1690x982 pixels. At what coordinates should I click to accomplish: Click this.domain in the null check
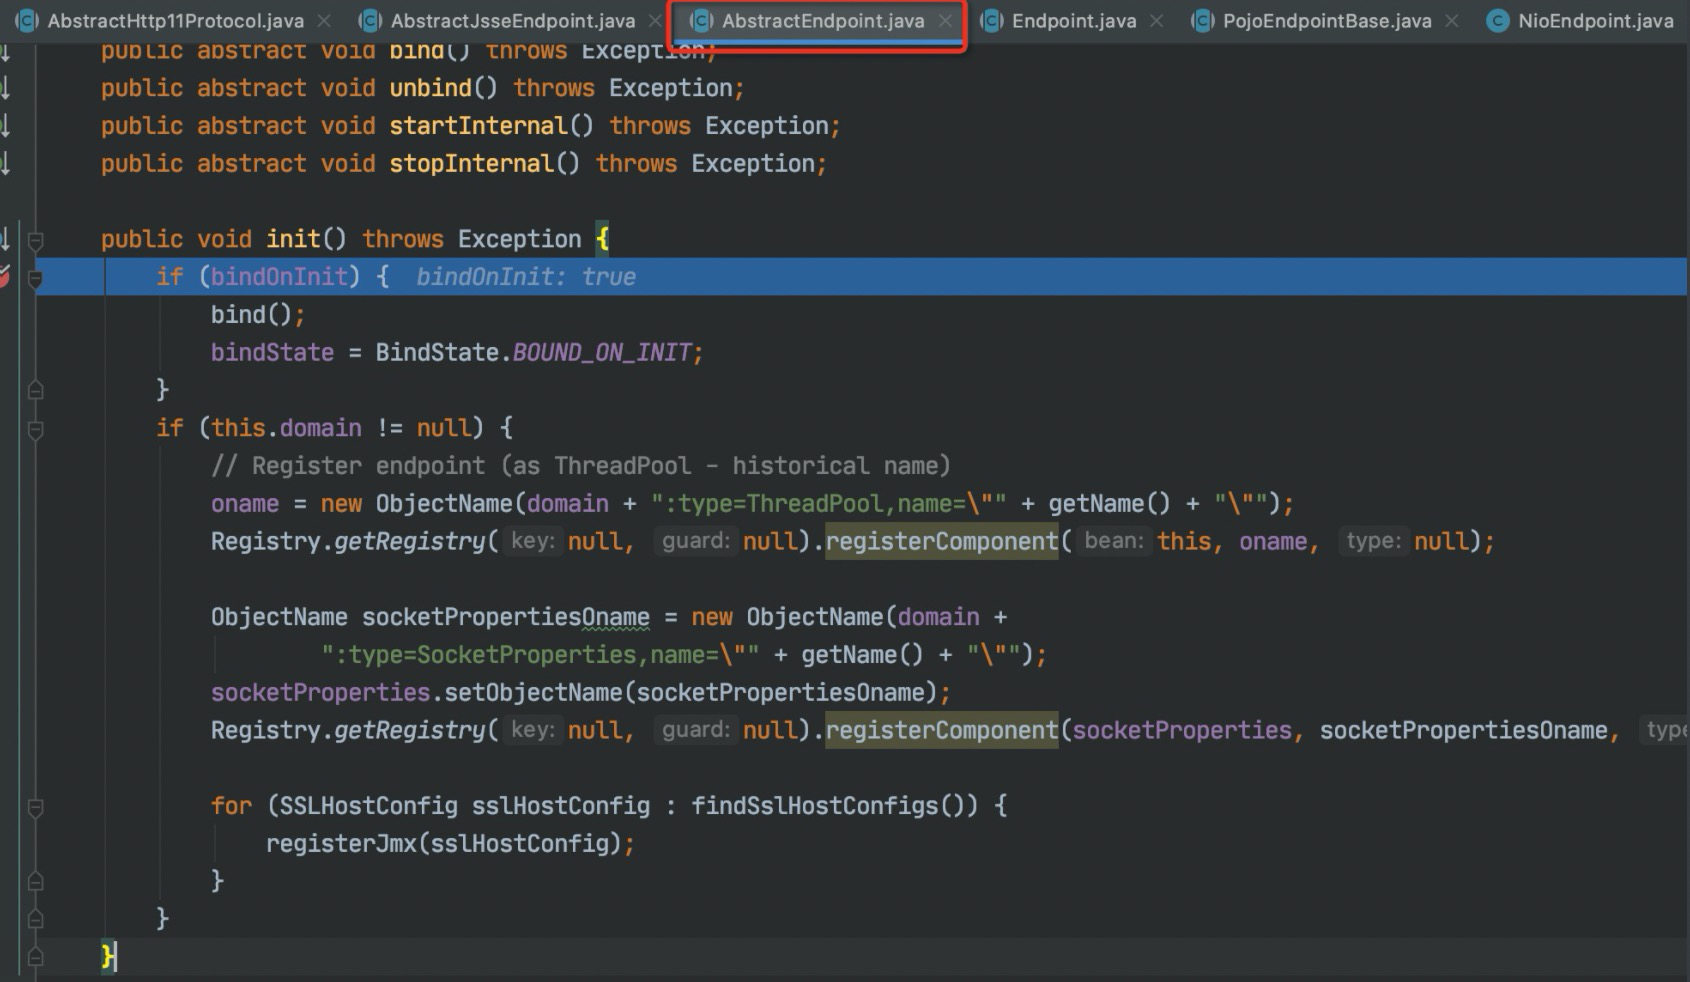pos(286,428)
